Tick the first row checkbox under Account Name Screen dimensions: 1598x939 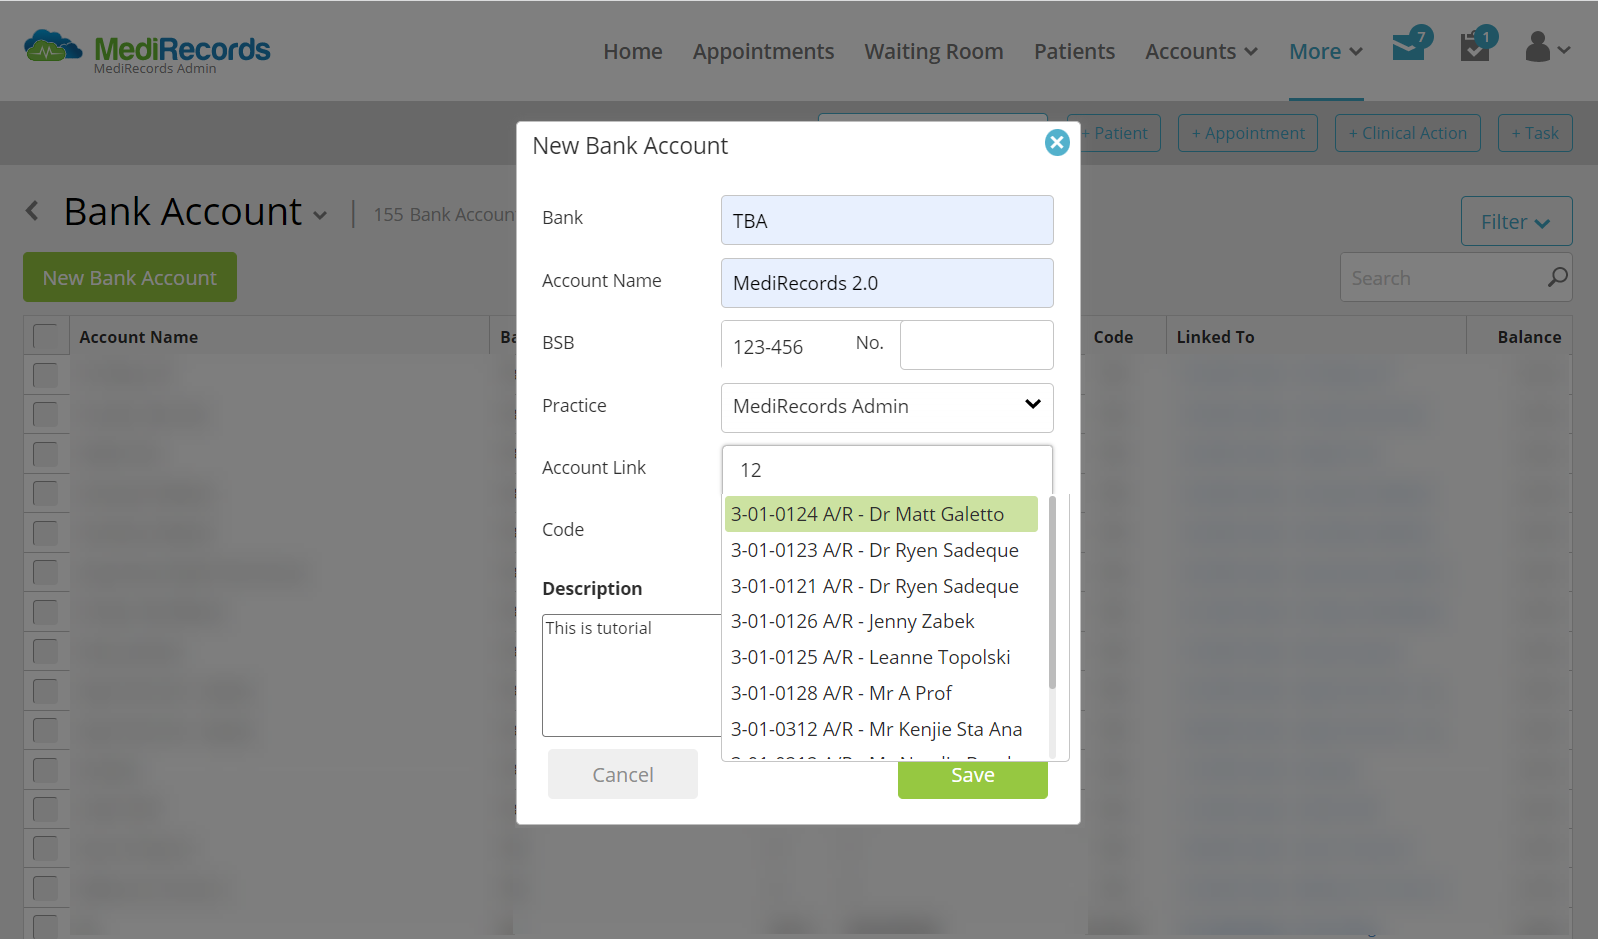pos(45,375)
